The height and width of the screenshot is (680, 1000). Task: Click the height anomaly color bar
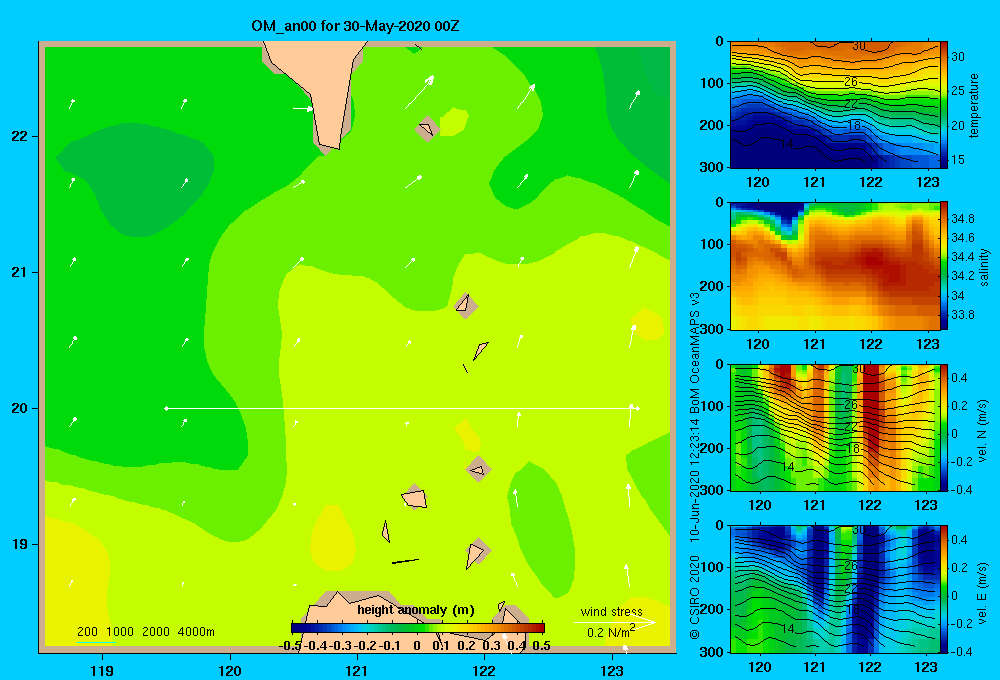coord(418,628)
